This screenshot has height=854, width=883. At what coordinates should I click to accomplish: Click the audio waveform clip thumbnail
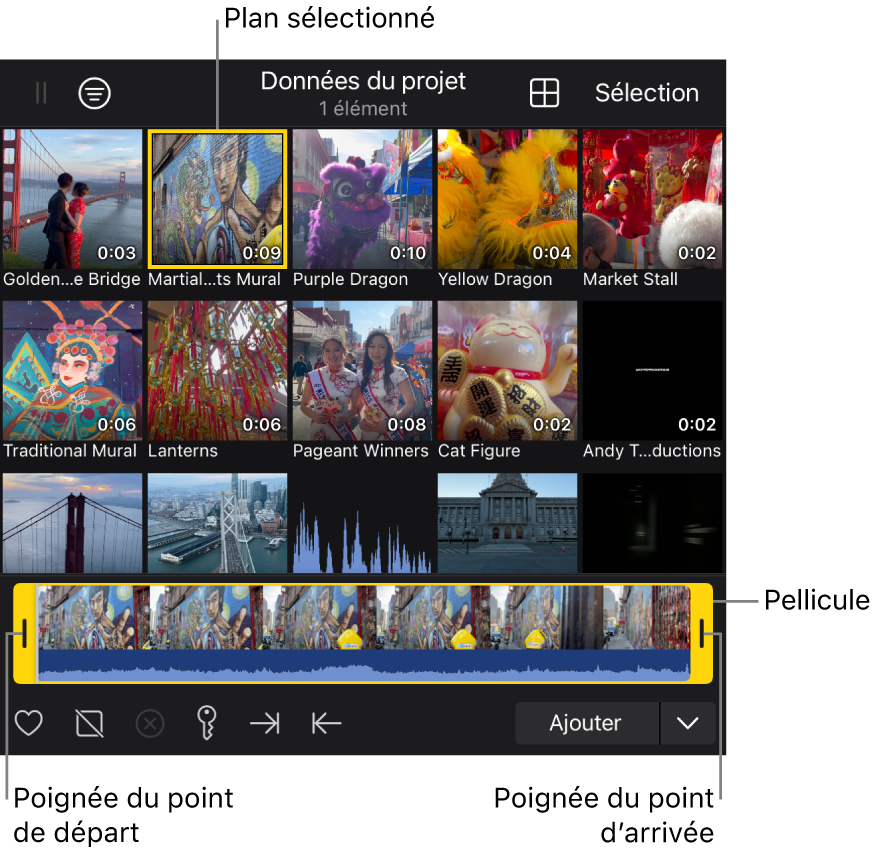pos(362,524)
